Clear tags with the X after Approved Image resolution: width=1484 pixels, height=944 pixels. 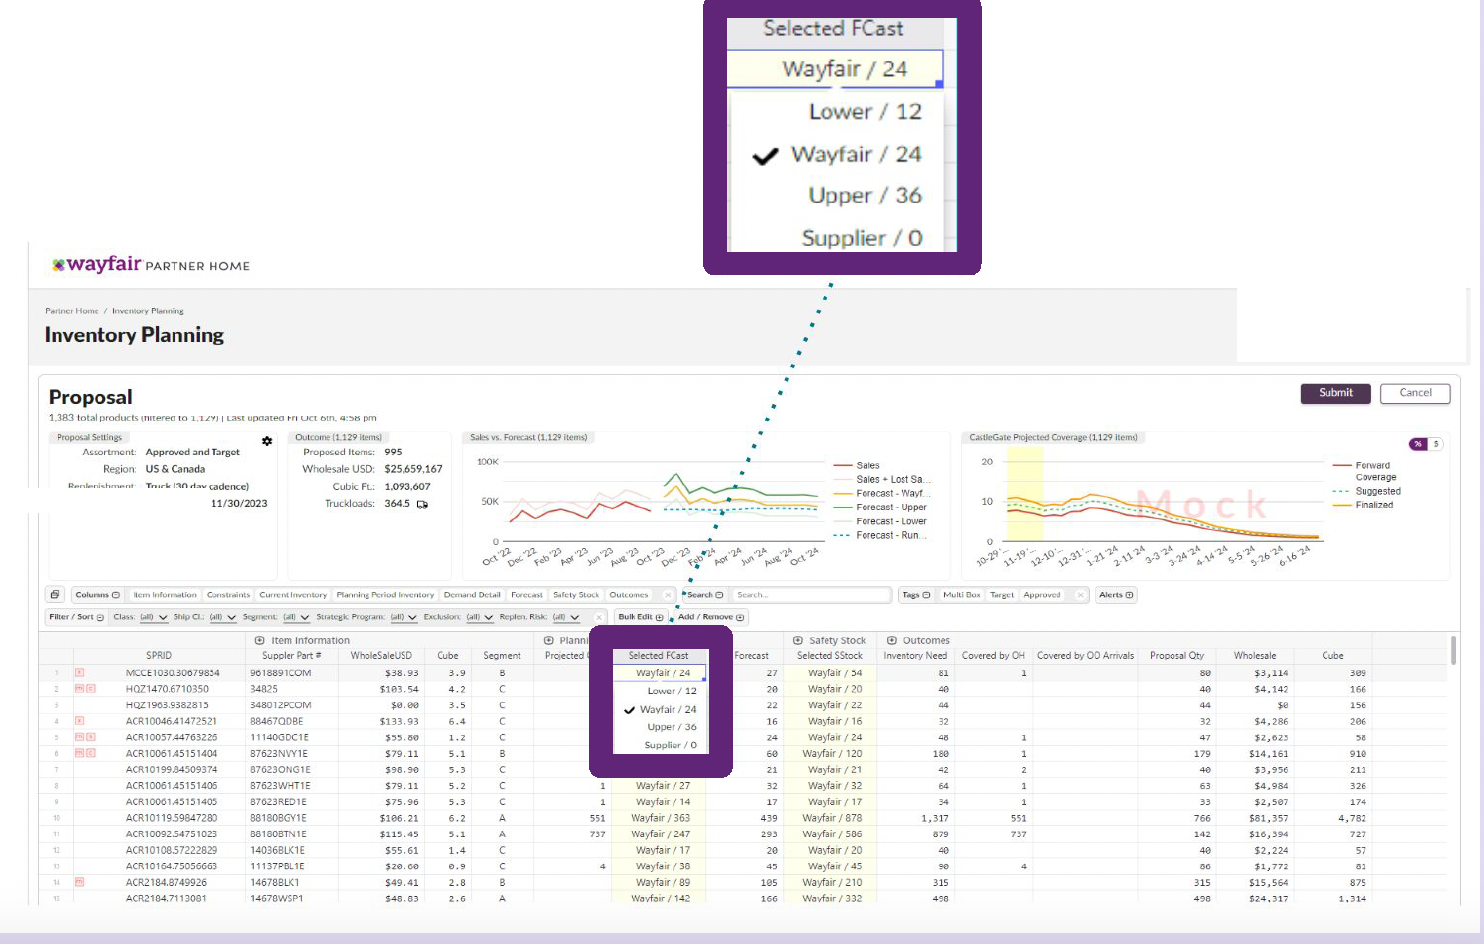[x=1080, y=595]
